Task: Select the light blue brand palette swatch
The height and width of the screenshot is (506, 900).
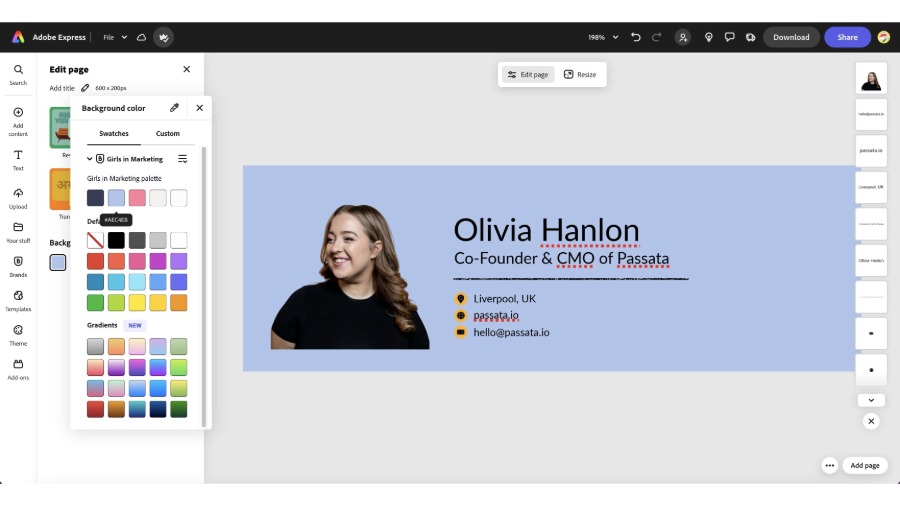Action: point(116,198)
